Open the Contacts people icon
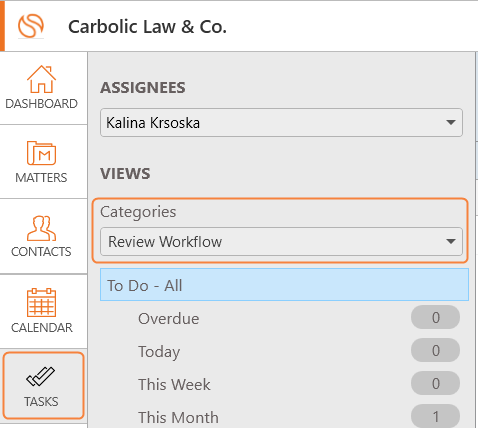478x428 pixels. (x=41, y=228)
